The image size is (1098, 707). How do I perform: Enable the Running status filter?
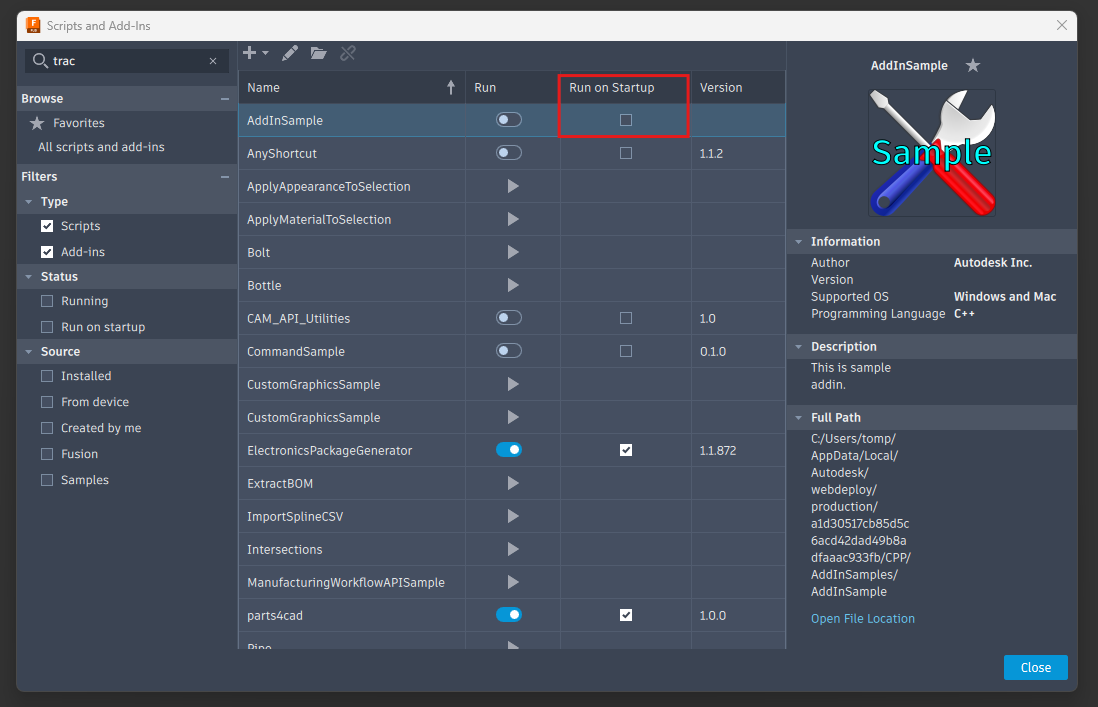pos(47,301)
